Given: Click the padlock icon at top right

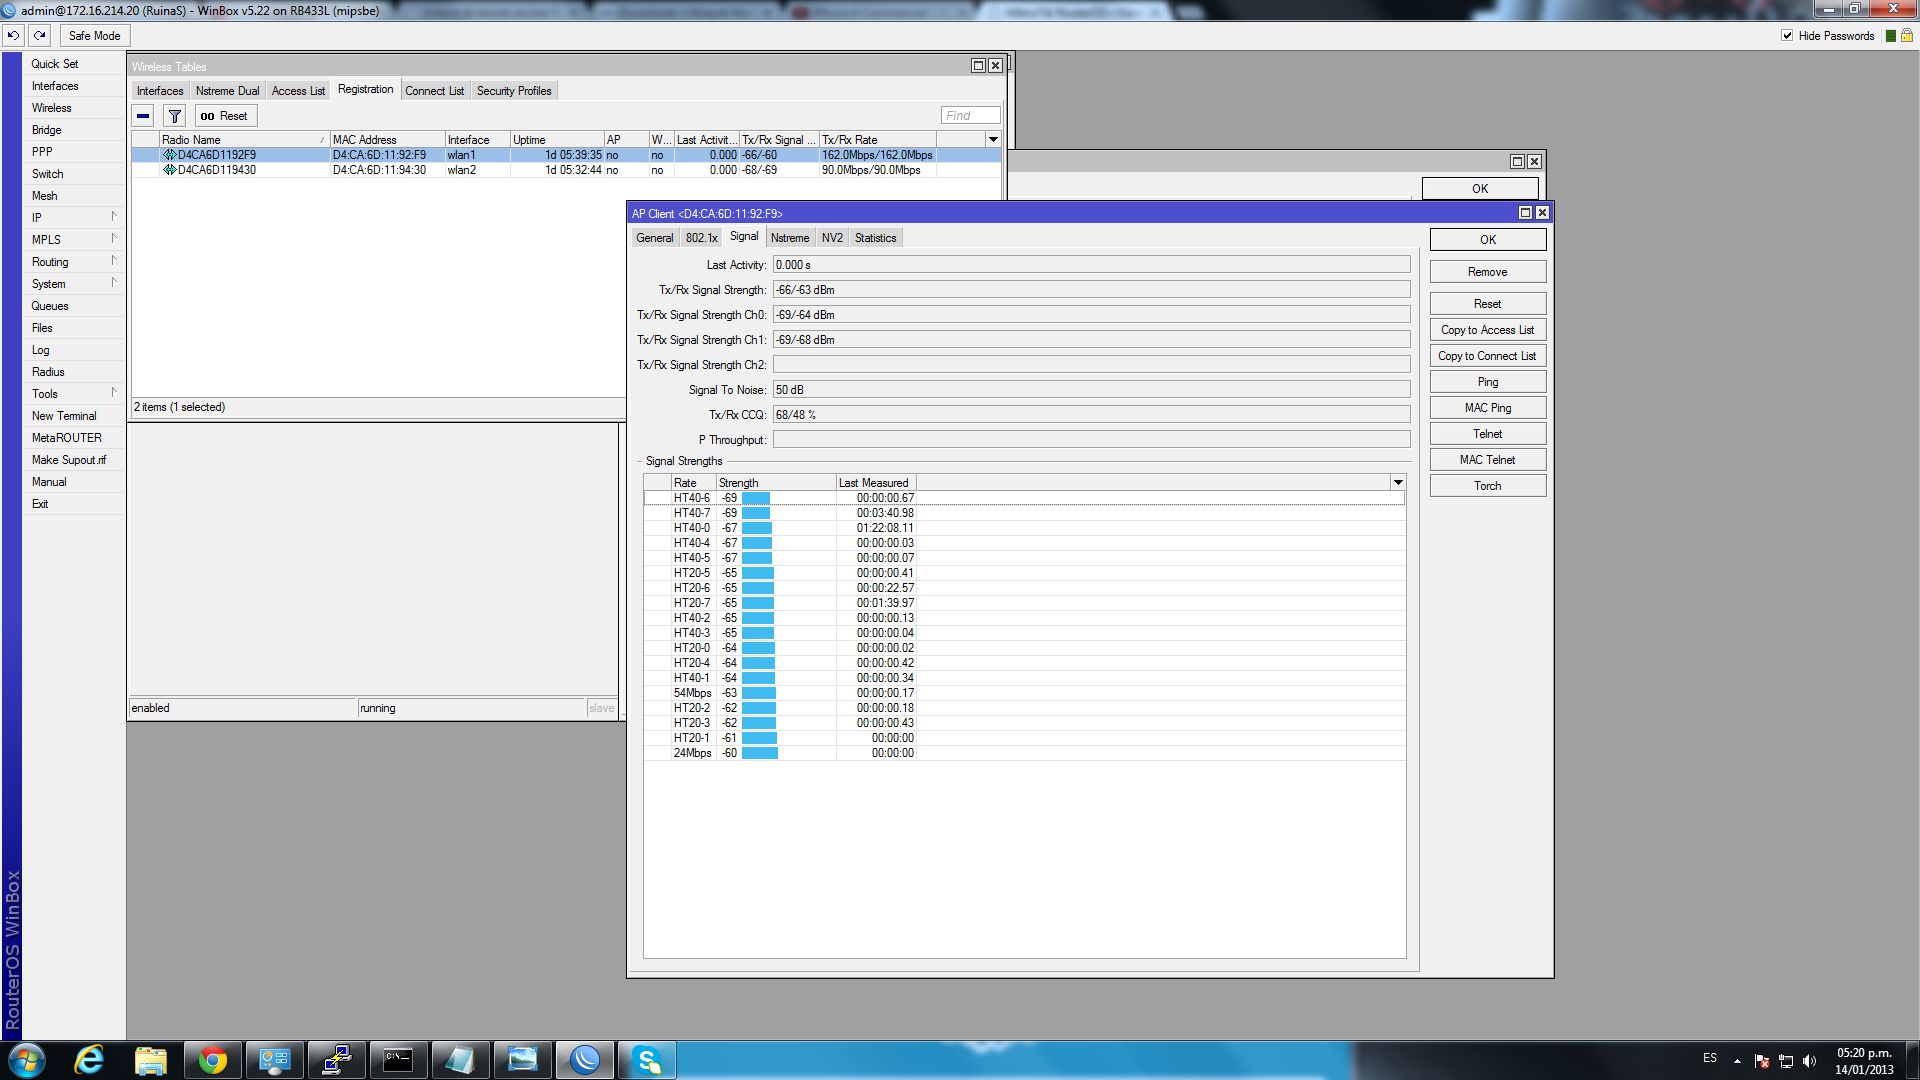Looking at the screenshot, I should (1906, 35).
